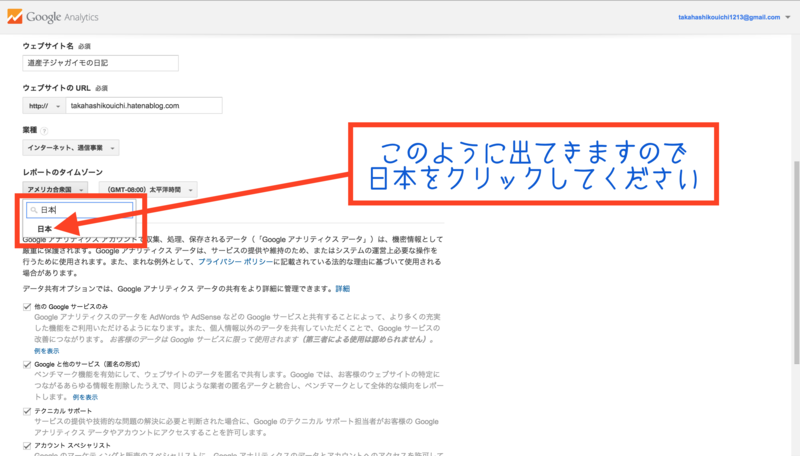Click the レポートのタイムゾーン label
This screenshot has height=456, width=800.
[x=63, y=172]
